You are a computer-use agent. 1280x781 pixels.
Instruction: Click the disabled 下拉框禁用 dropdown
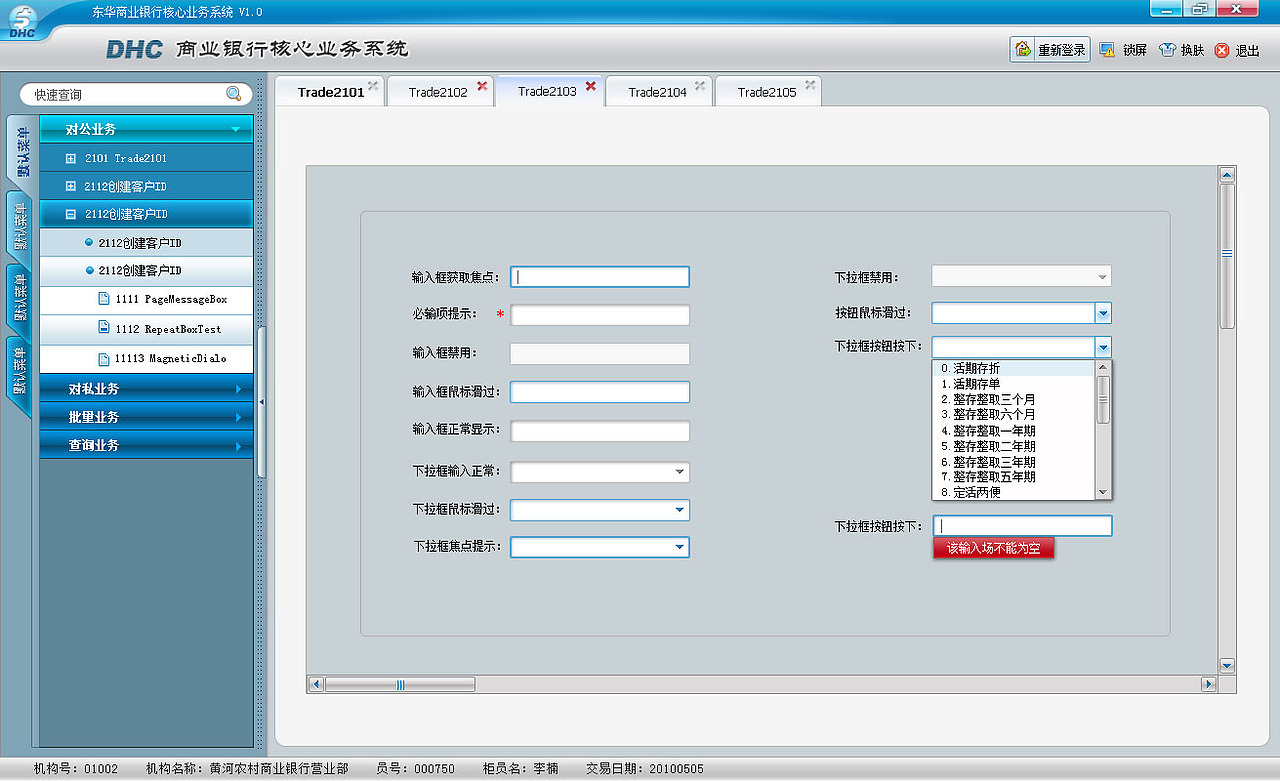tap(1021, 276)
